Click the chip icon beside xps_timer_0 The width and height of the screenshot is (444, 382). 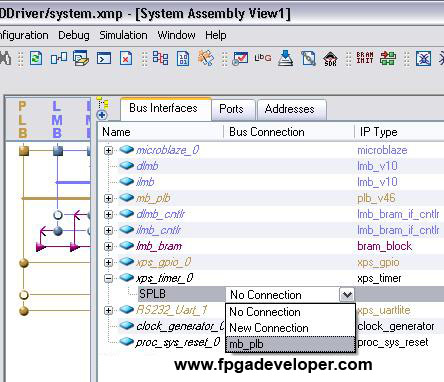click(x=127, y=278)
